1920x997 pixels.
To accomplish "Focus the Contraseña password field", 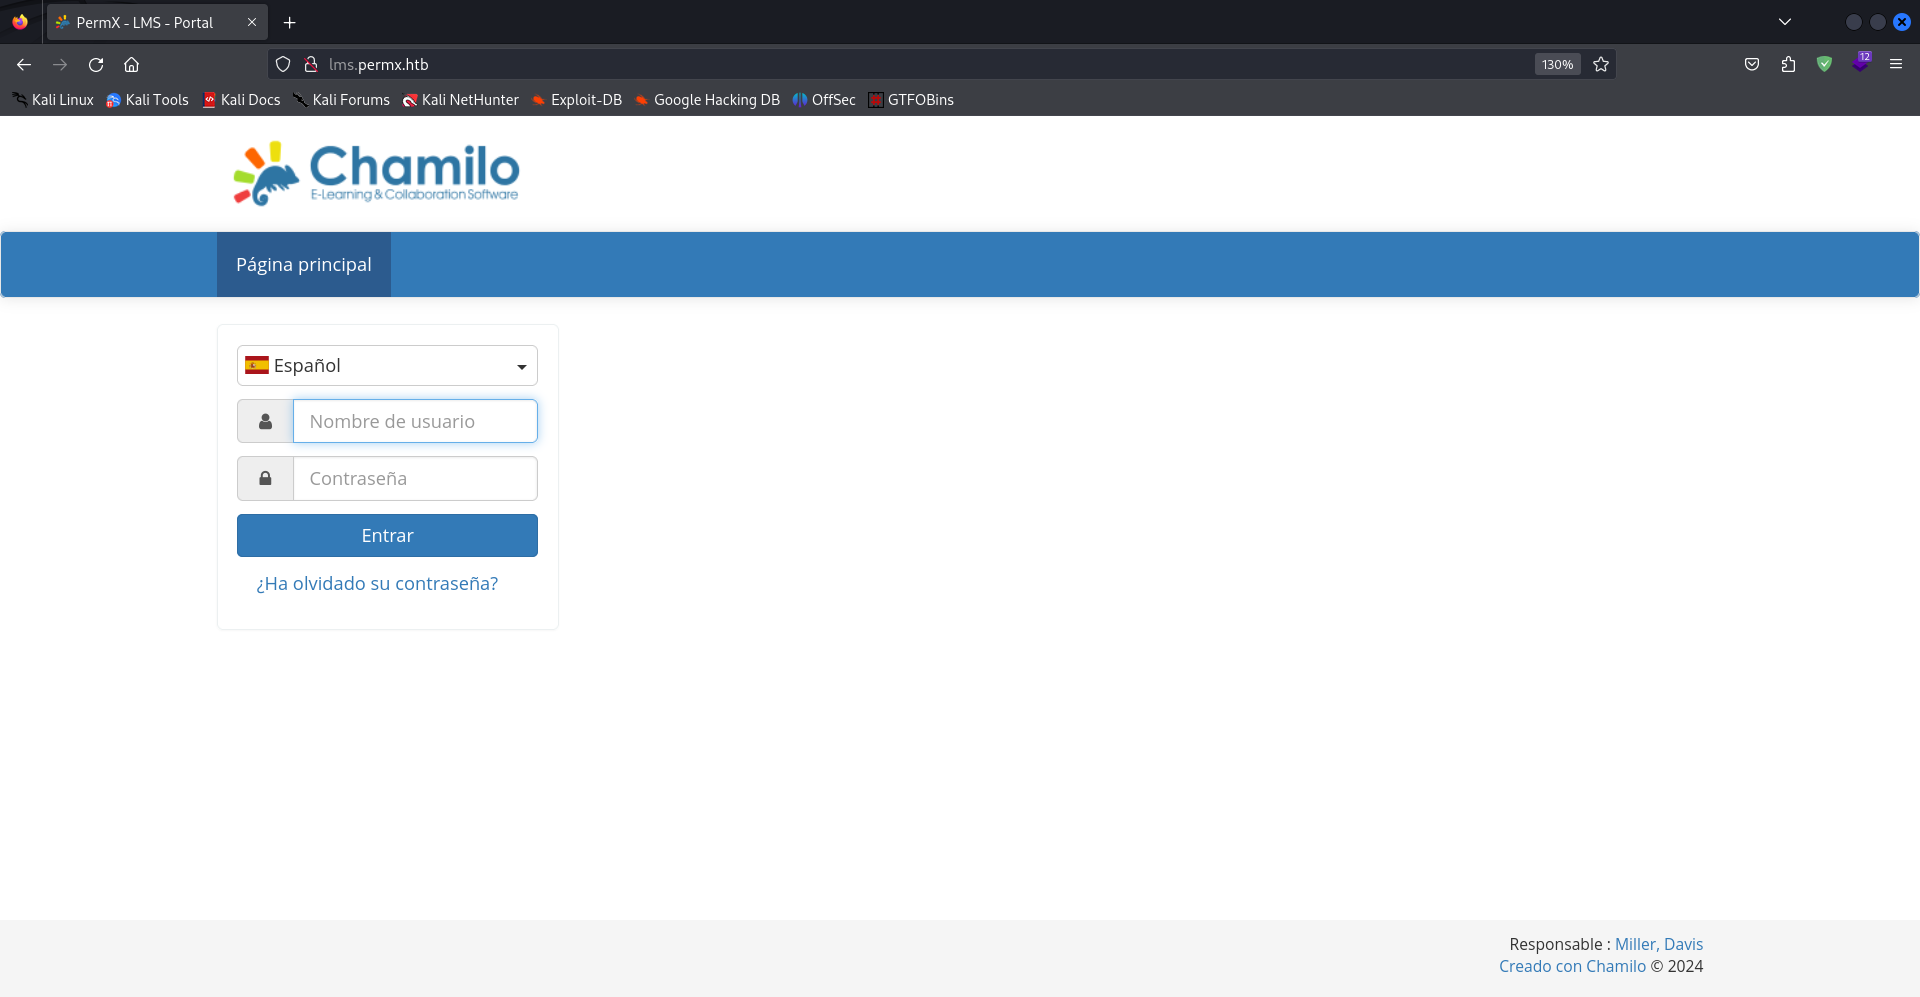I will click(x=414, y=479).
